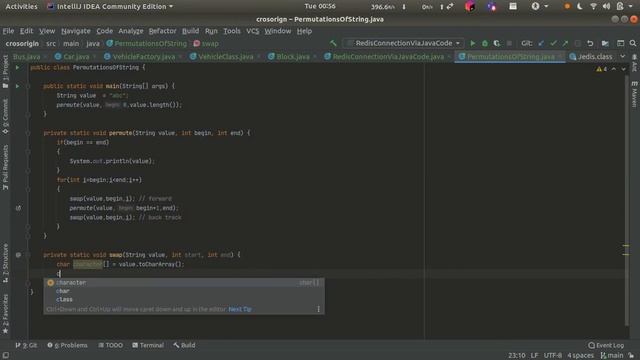The width and height of the screenshot is (640, 360).
Task: Run RedisConnectionViaJavaCode with the green play icon
Action: coord(473,43)
